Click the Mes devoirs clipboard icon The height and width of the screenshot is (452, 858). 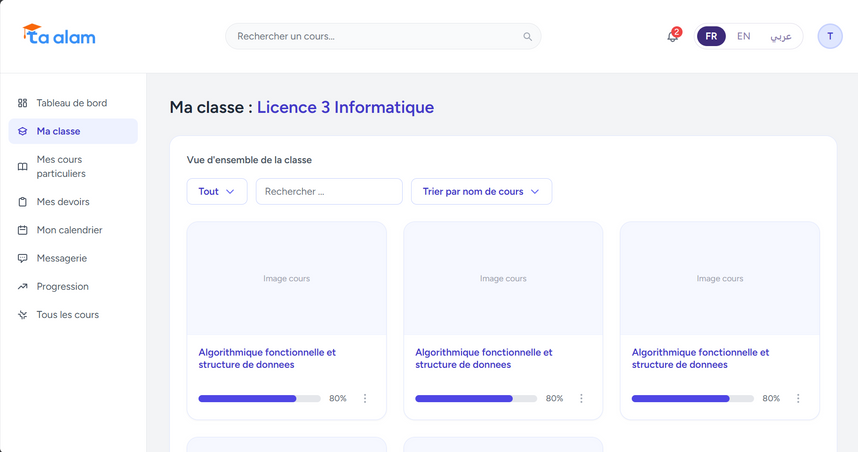tap(22, 202)
